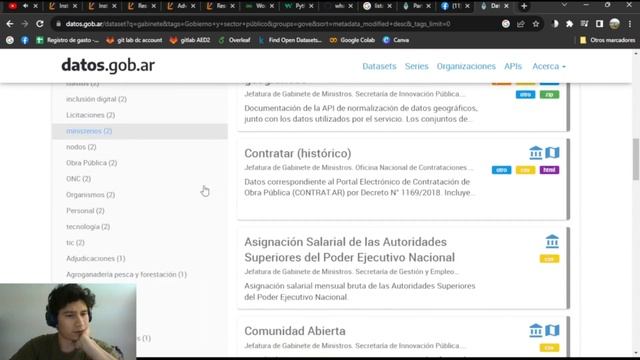Viewport: 640px width, 360px height.
Task: Open the Asignación Salarial de las Autoridades dataset
Action: 349,250
